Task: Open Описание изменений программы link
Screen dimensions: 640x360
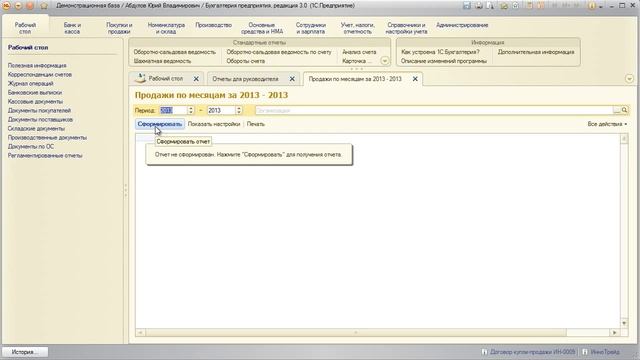Action: coord(444,61)
